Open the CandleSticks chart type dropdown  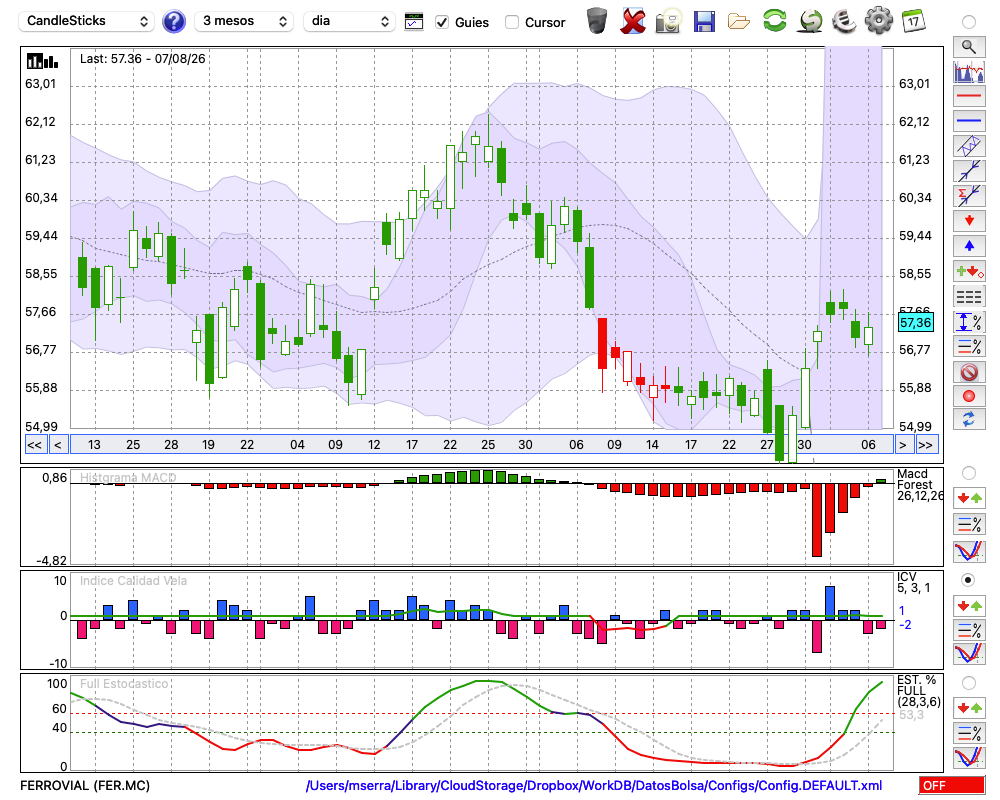tap(87, 21)
